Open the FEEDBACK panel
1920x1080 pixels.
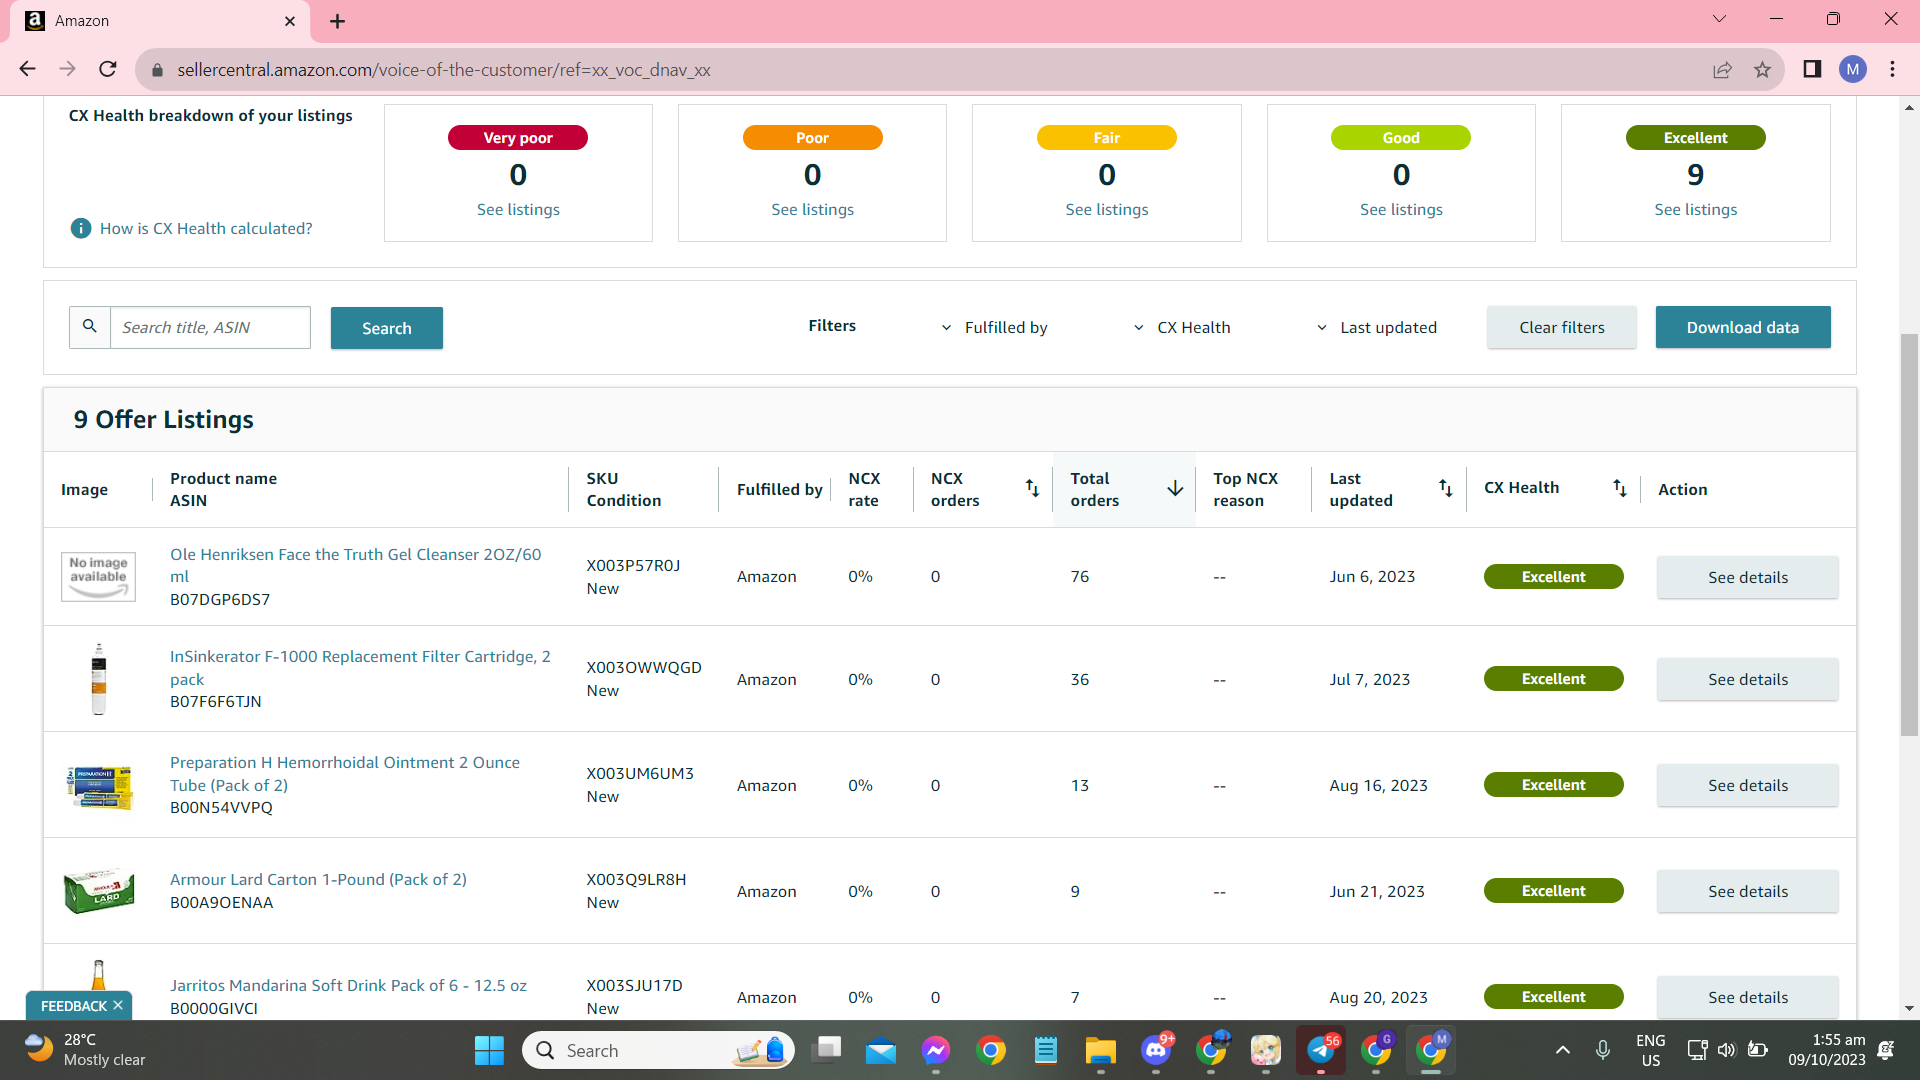pyautogui.click(x=73, y=1006)
